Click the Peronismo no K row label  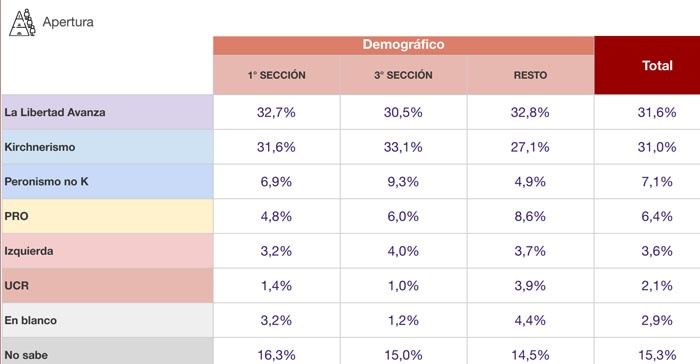[x=108, y=181]
